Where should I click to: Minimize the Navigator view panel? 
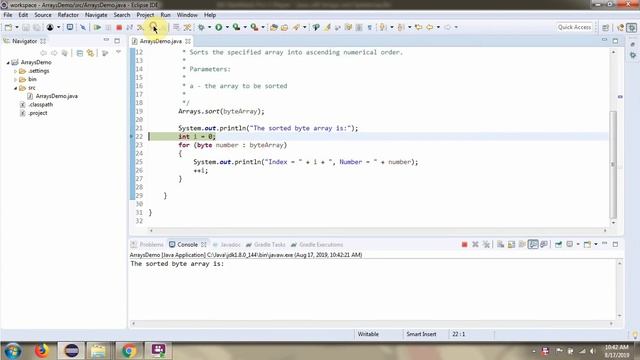(106, 40)
